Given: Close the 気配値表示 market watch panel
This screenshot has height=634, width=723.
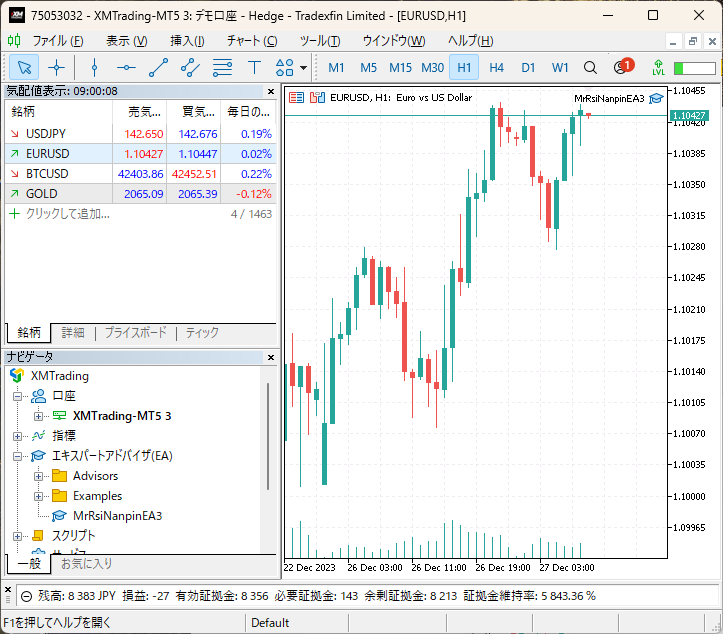Looking at the screenshot, I should tap(271, 91).
